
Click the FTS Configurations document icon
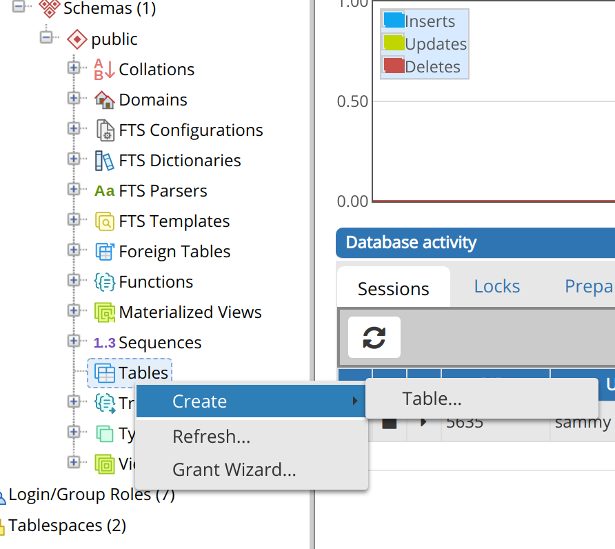pyautogui.click(x=105, y=130)
